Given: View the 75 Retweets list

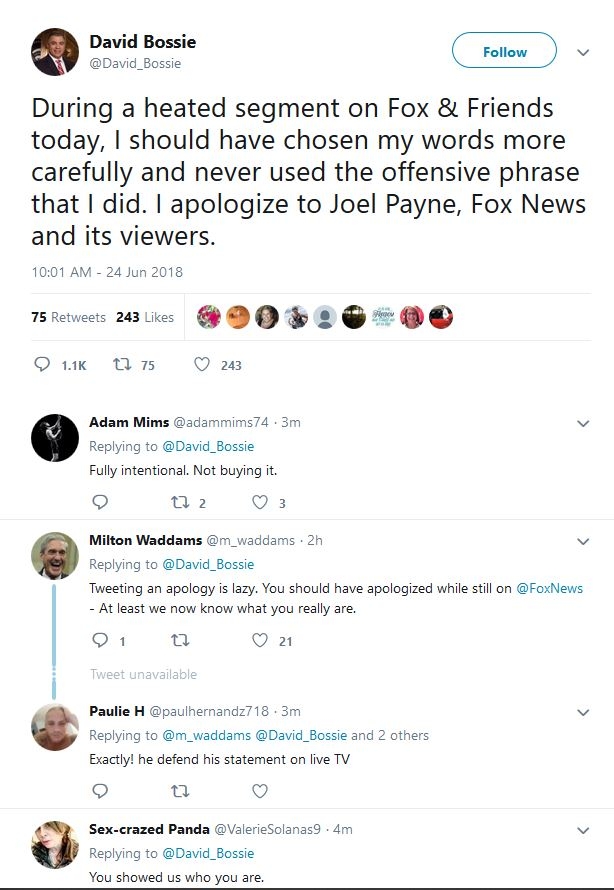Looking at the screenshot, I should coord(68,317).
